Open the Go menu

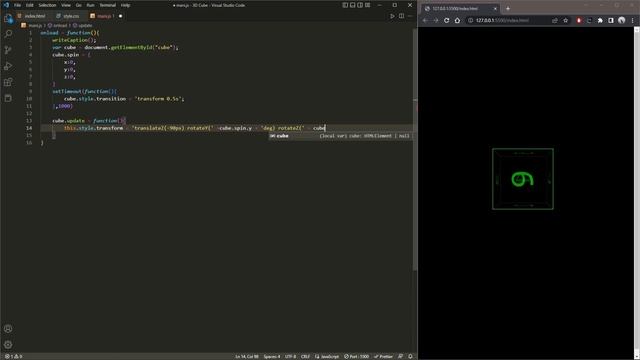point(79,5)
